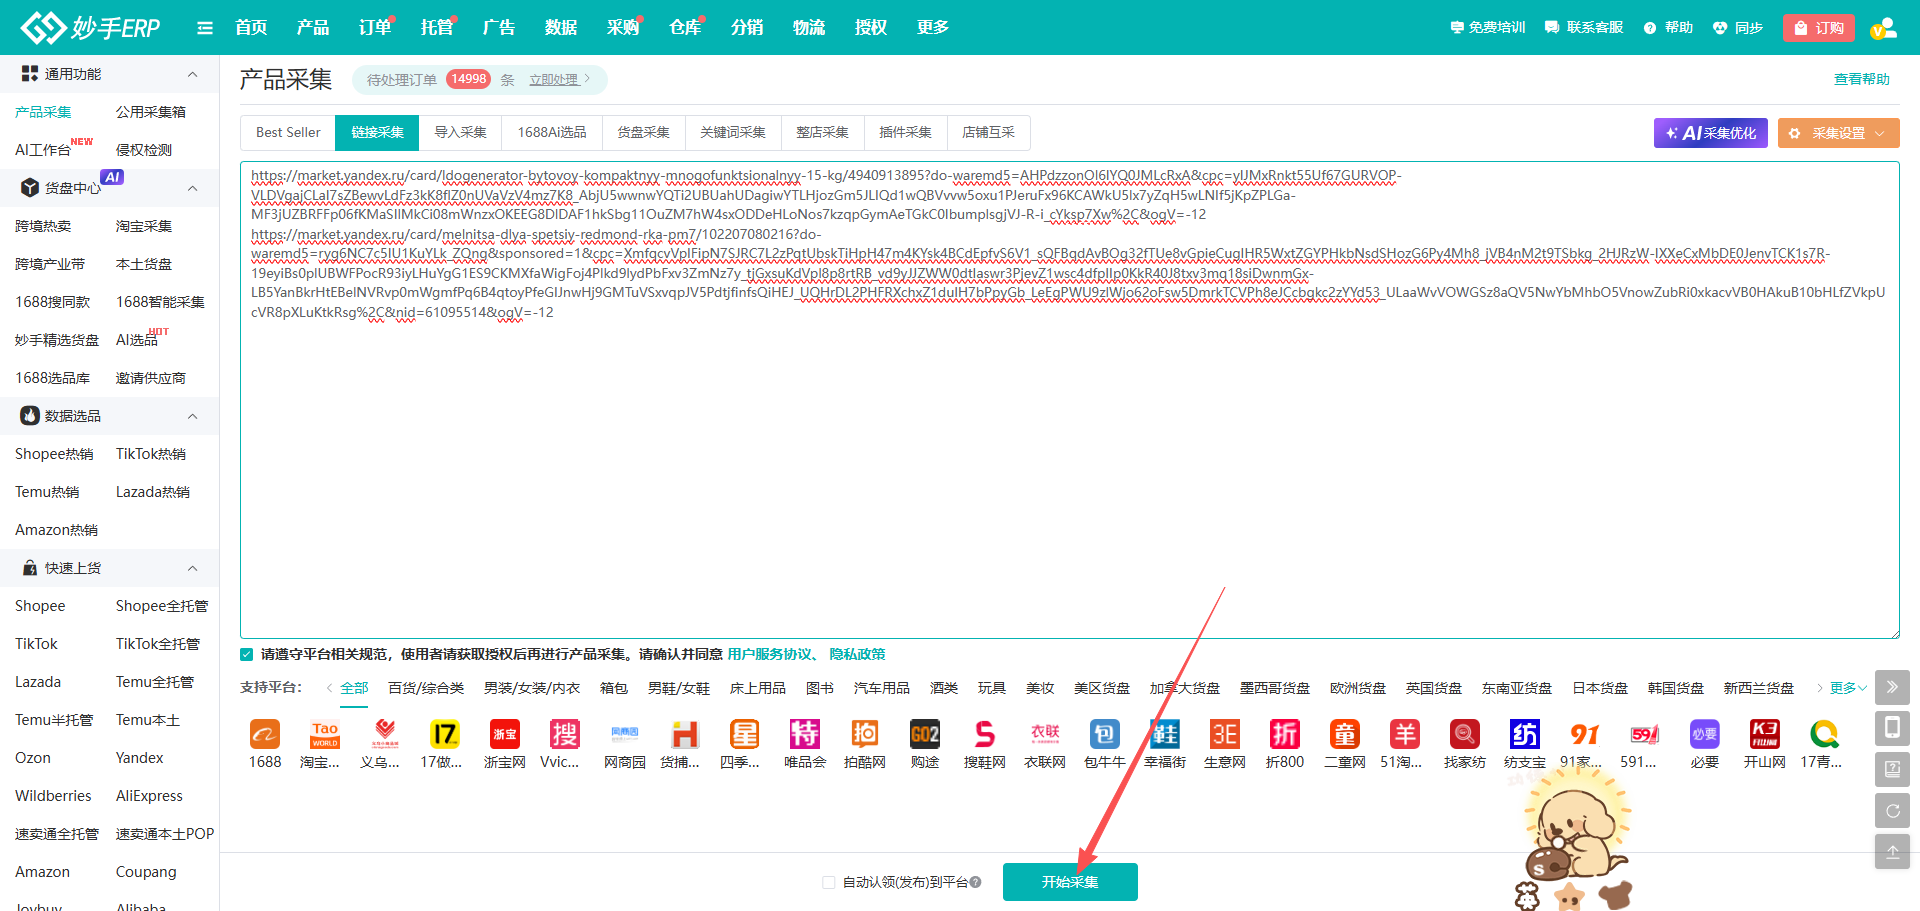This screenshot has height=911, width=1920.
Task: Select the 折800 platform icon
Action: [x=1285, y=735]
